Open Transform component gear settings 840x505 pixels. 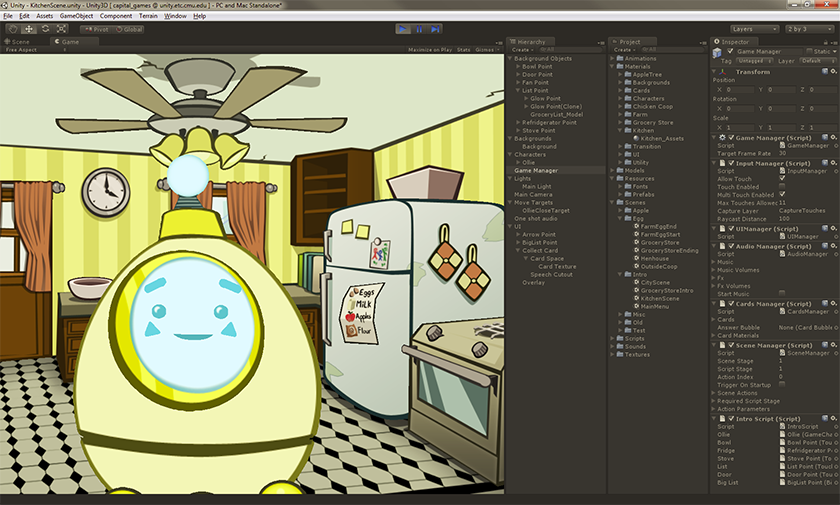pos(834,71)
